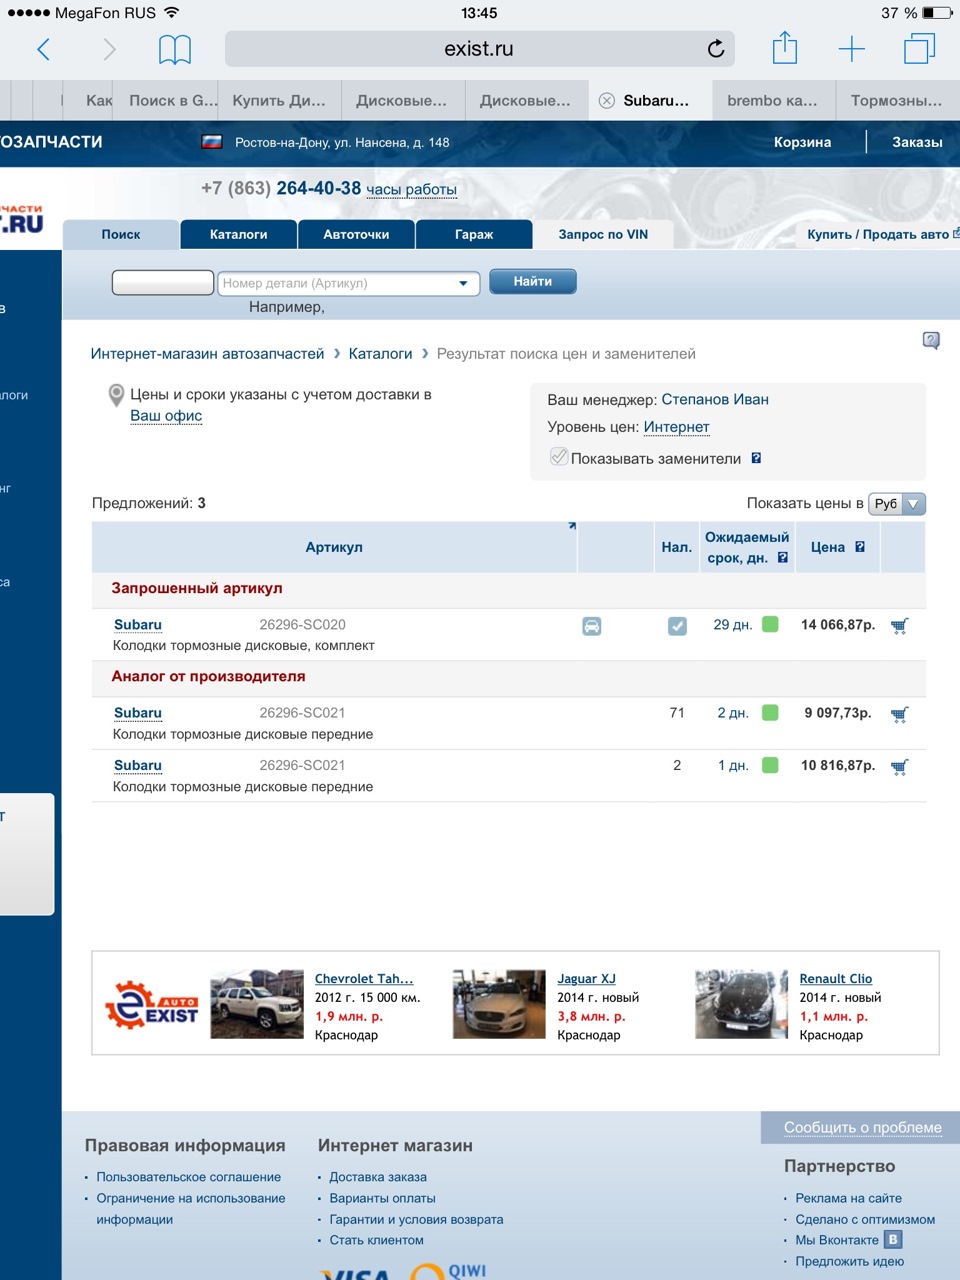The width and height of the screenshot is (960, 1280).
Task: Open Renault Clio car thumbnail
Action: click(741, 1003)
